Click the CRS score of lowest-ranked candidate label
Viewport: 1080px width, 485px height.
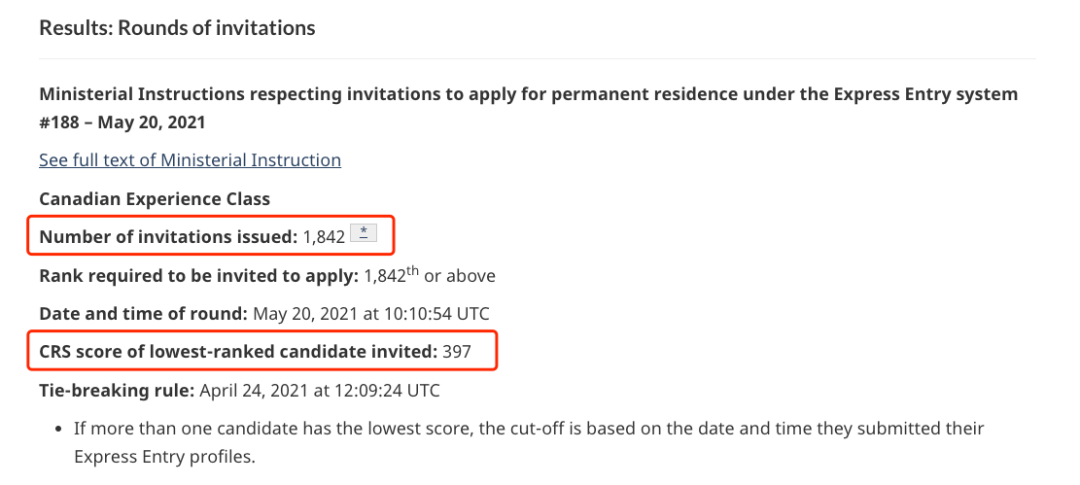tap(238, 351)
